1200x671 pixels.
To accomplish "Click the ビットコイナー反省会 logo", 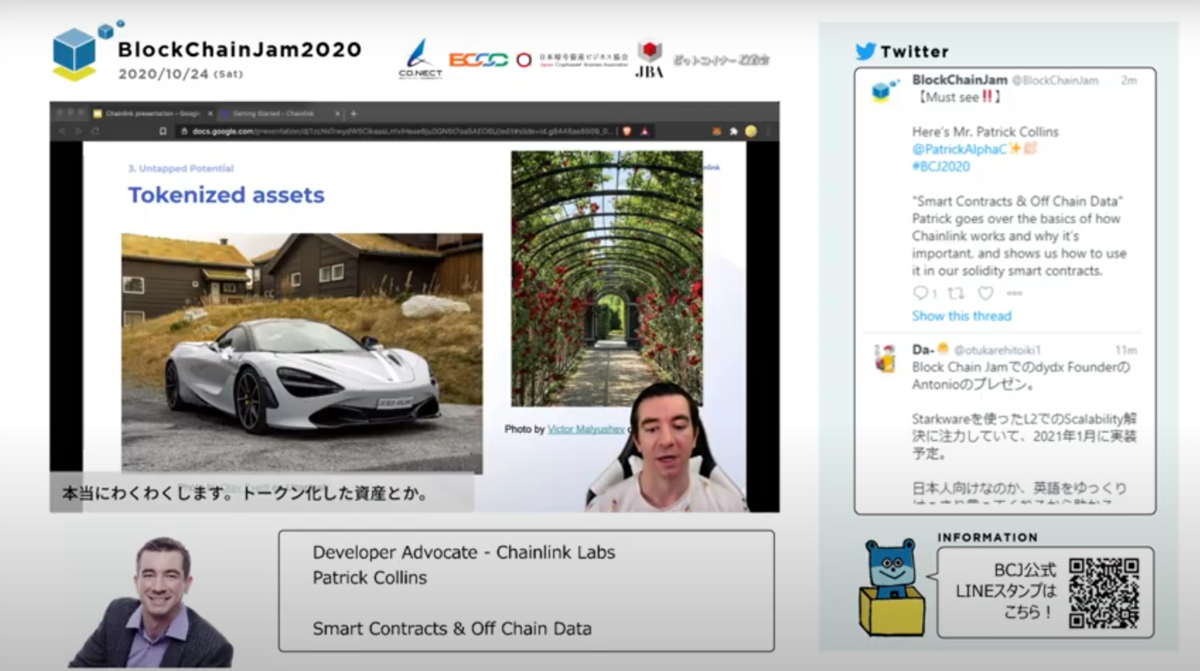I will coord(720,60).
